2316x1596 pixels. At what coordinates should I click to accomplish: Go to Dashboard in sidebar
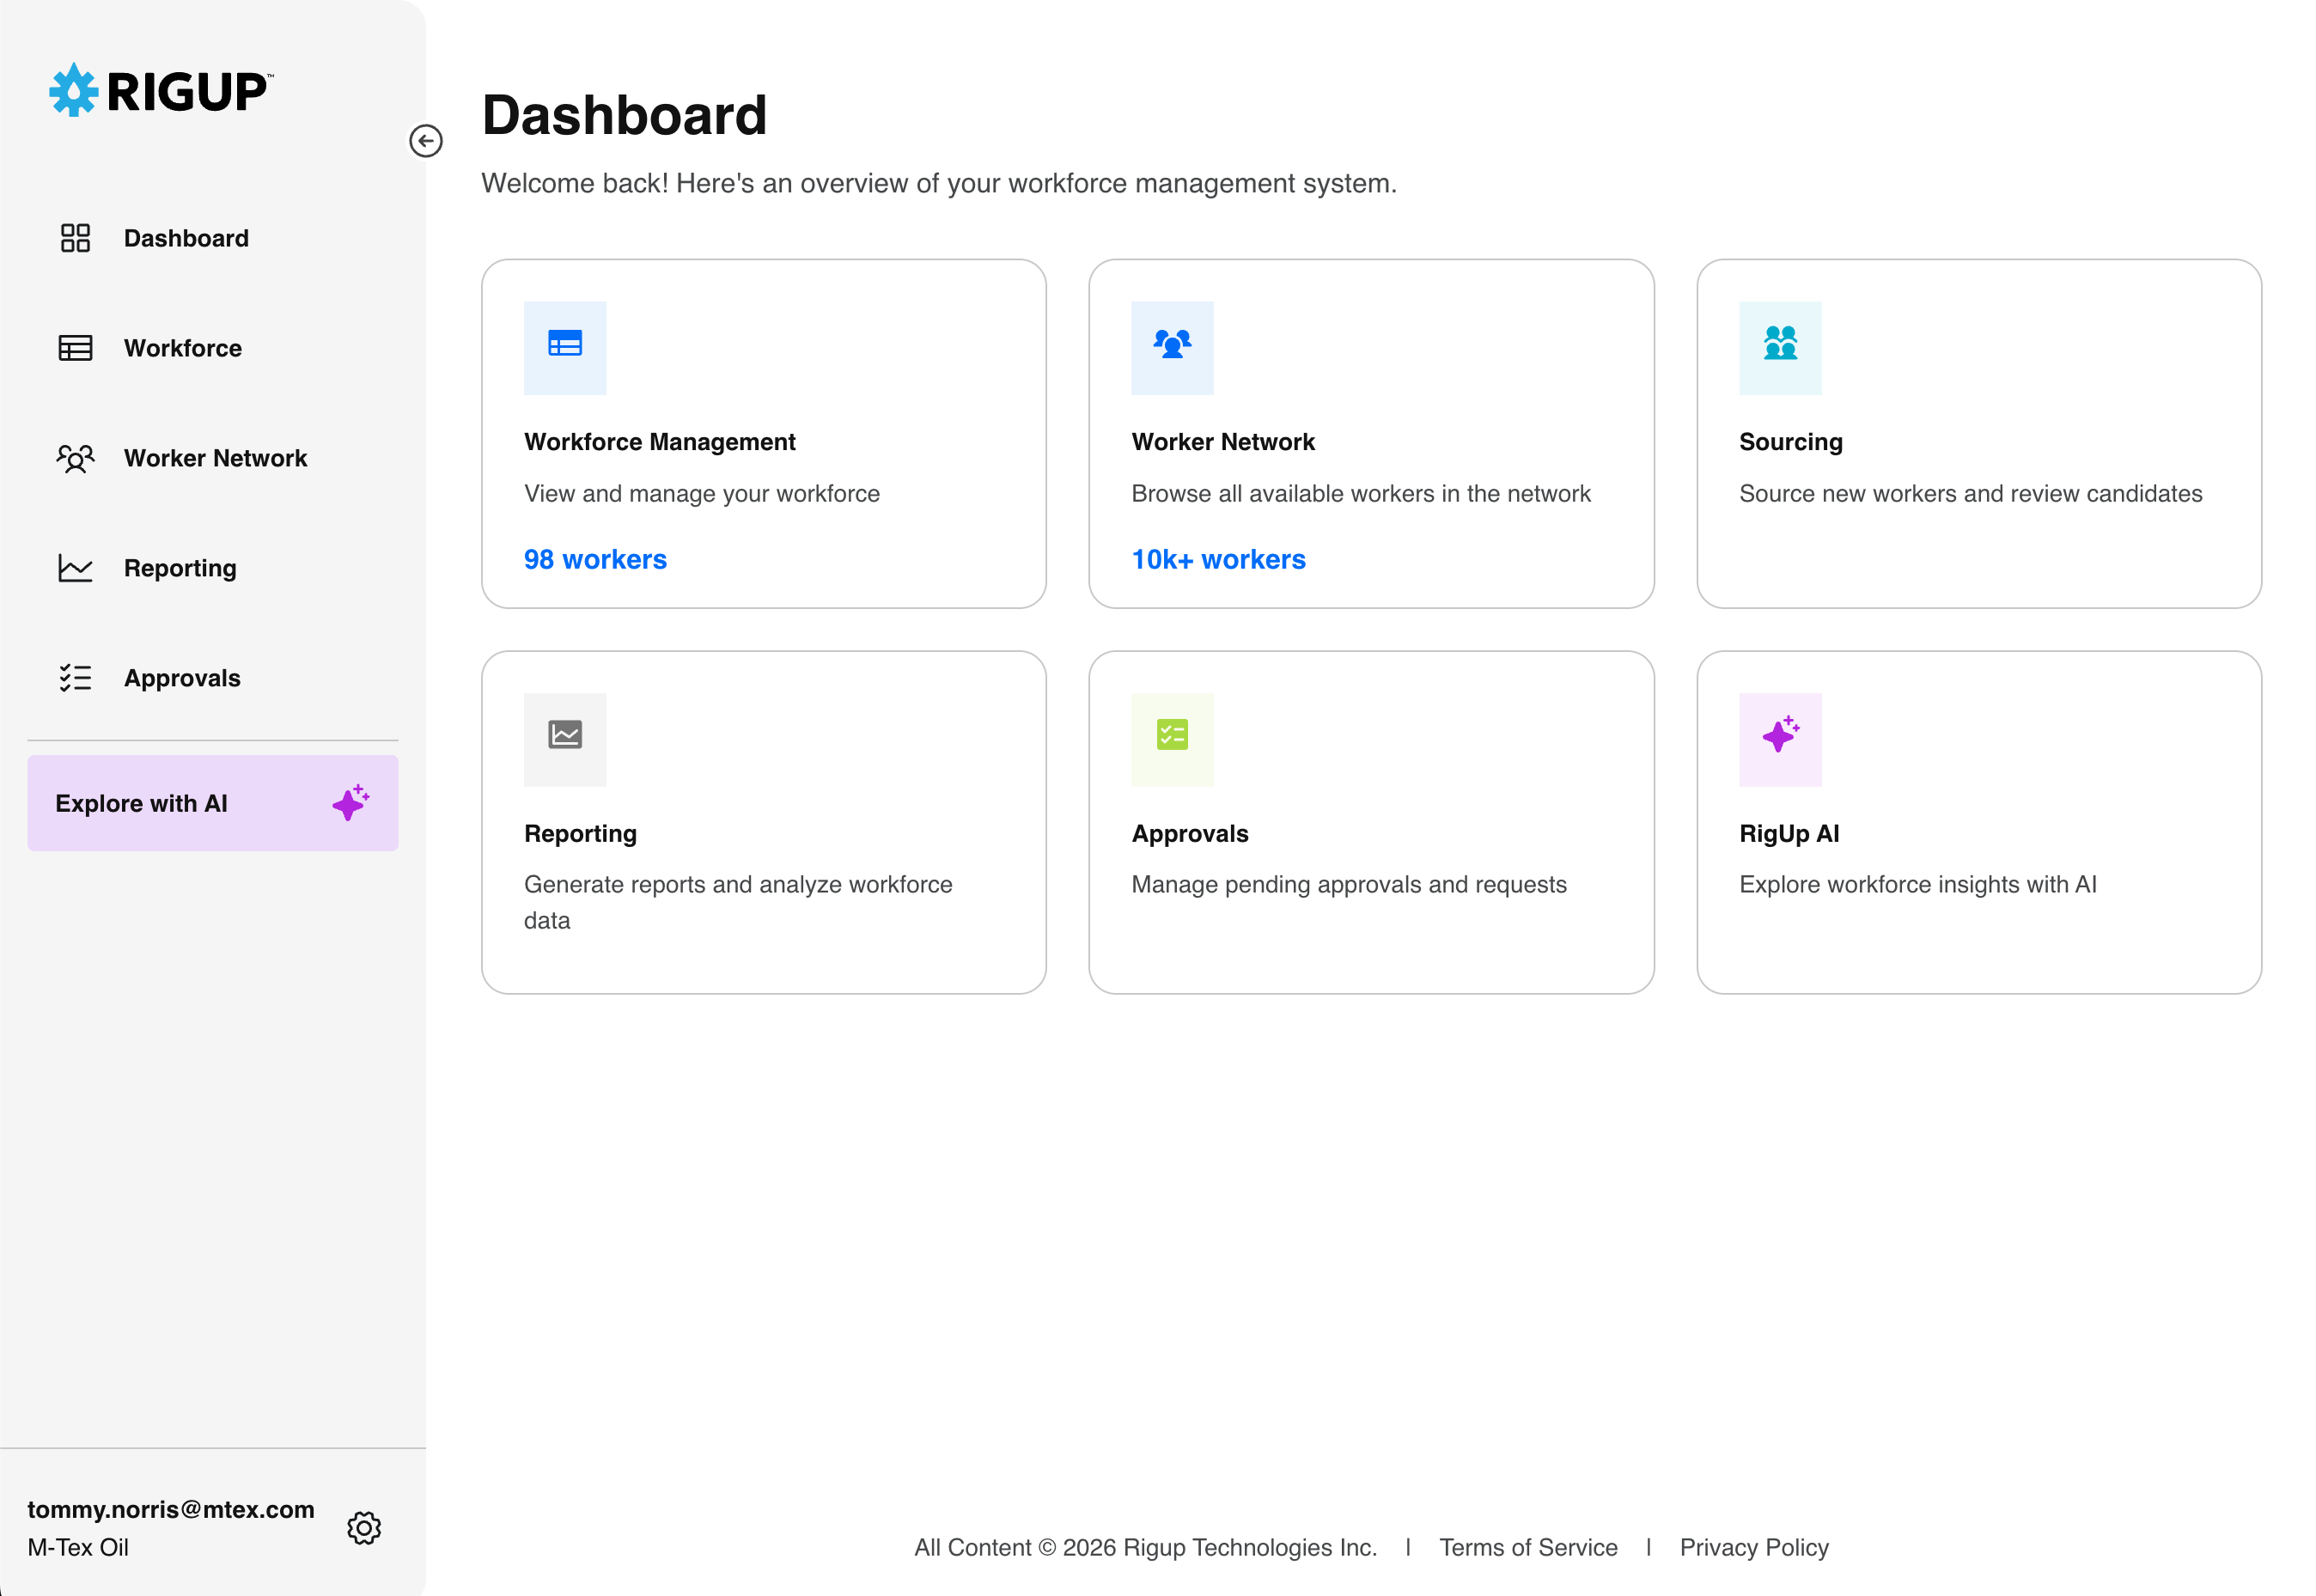click(186, 238)
